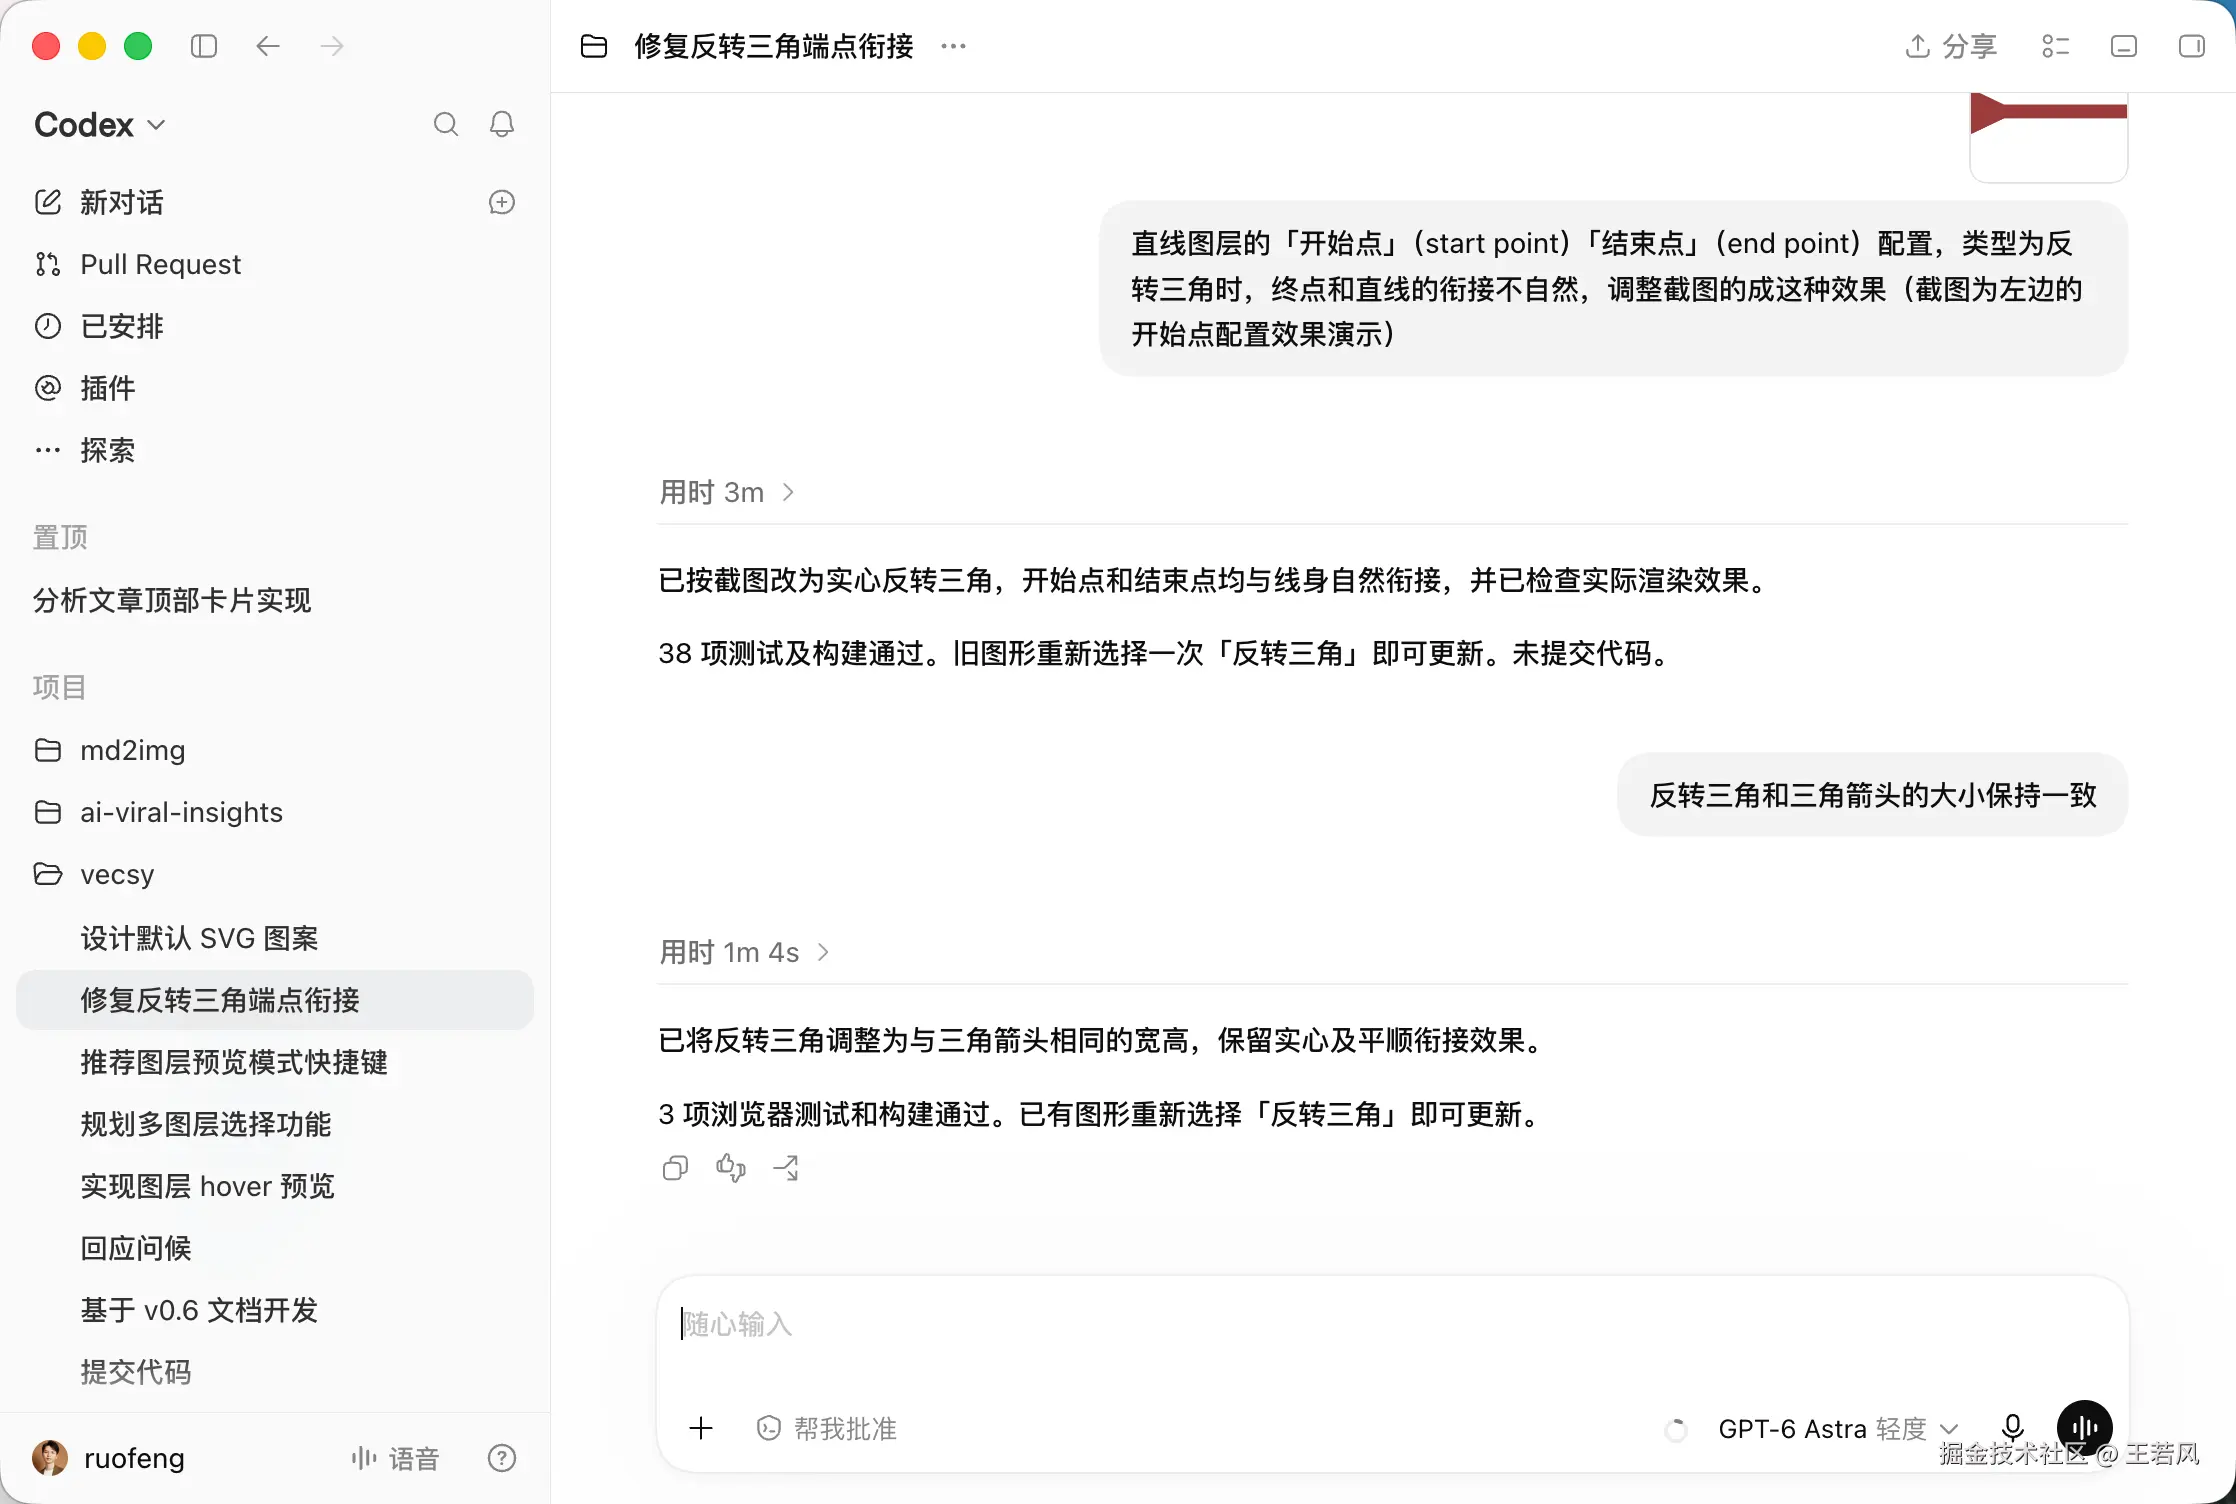Expand the 用时 3m details
Viewport: 2236px width, 1504px height.
coord(728,492)
